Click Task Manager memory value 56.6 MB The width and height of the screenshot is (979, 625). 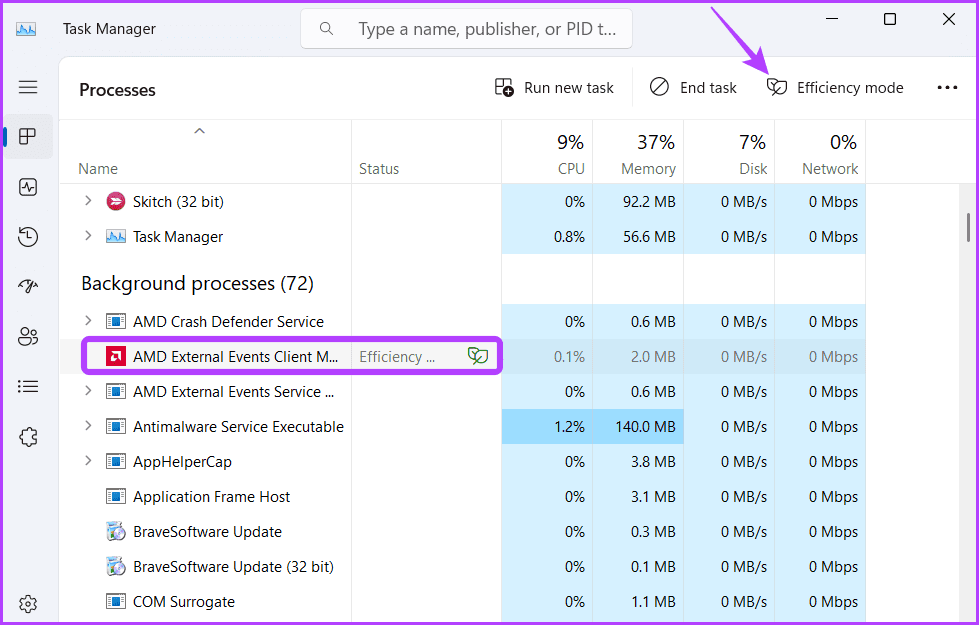[649, 237]
